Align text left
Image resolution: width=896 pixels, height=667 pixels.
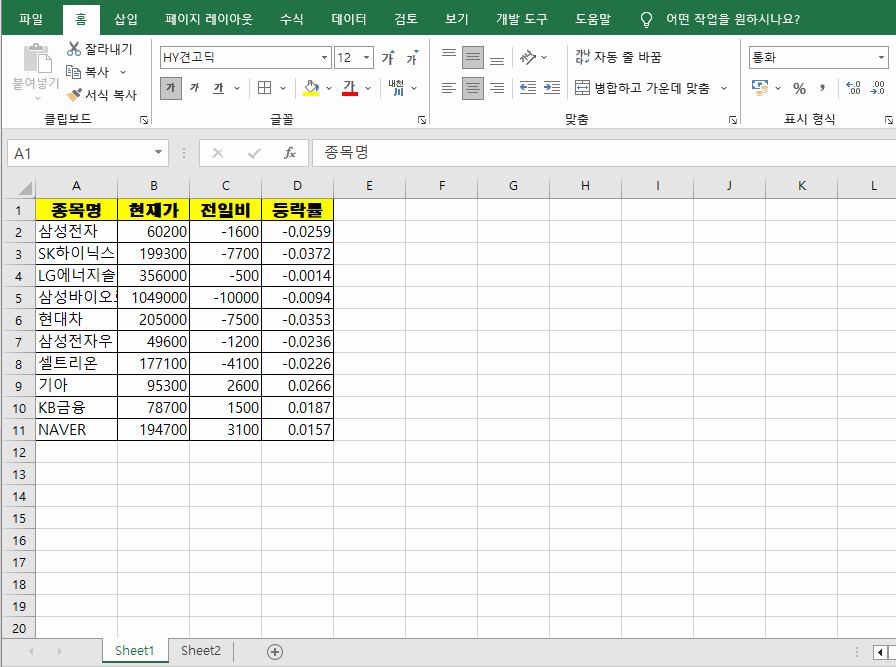[x=449, y=88]
